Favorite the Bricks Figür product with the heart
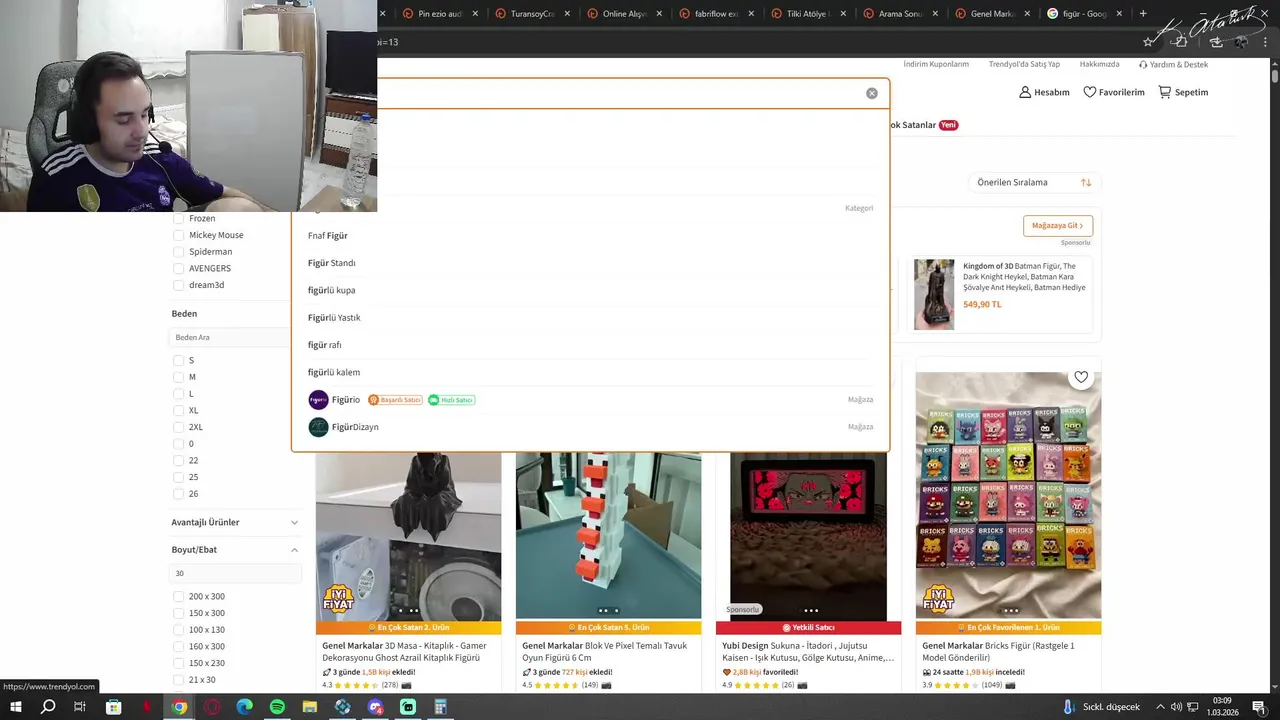1280x720 pixels. [x=1081, y=377]
